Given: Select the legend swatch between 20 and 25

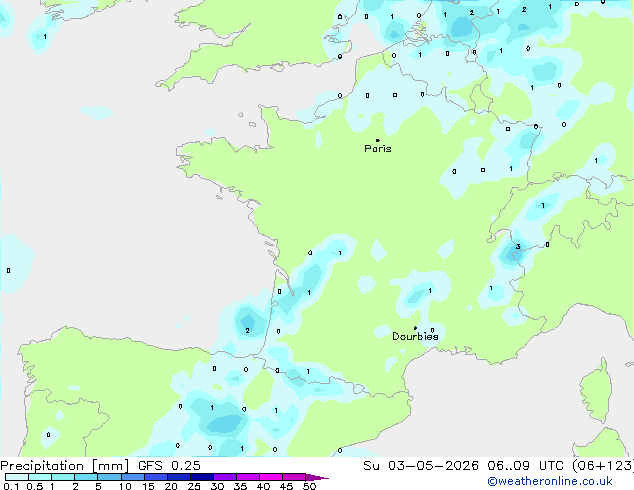Looking at the screenshot, I should (x=179, y=477).
